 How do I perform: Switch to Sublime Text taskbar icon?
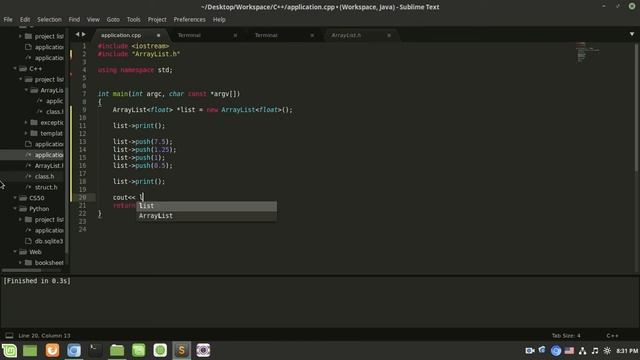click(181, 350)
